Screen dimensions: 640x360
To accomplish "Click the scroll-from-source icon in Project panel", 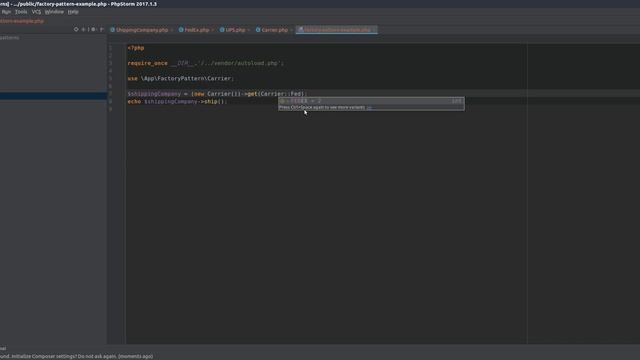I will 76,29.
